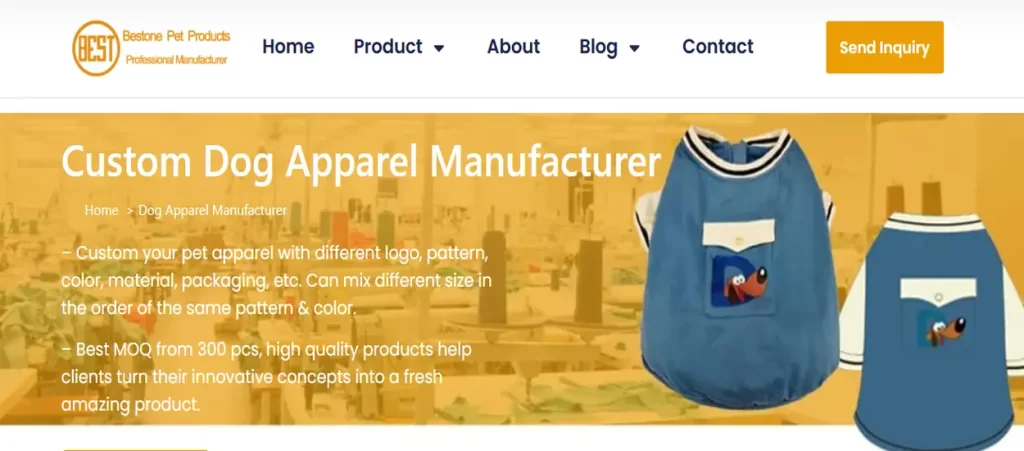Click the paragraph about custom pet apparel
This screenshot has height=451, width=1024.
(x=277, y=281)
